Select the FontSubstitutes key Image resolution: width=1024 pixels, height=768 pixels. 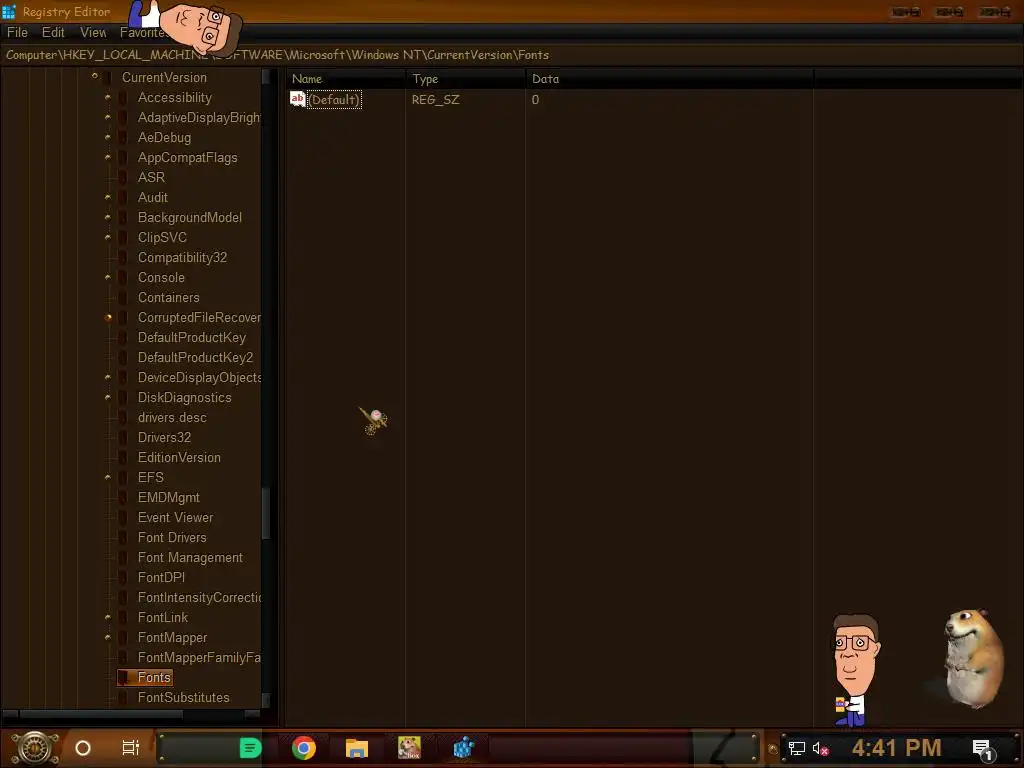(184, 697)
